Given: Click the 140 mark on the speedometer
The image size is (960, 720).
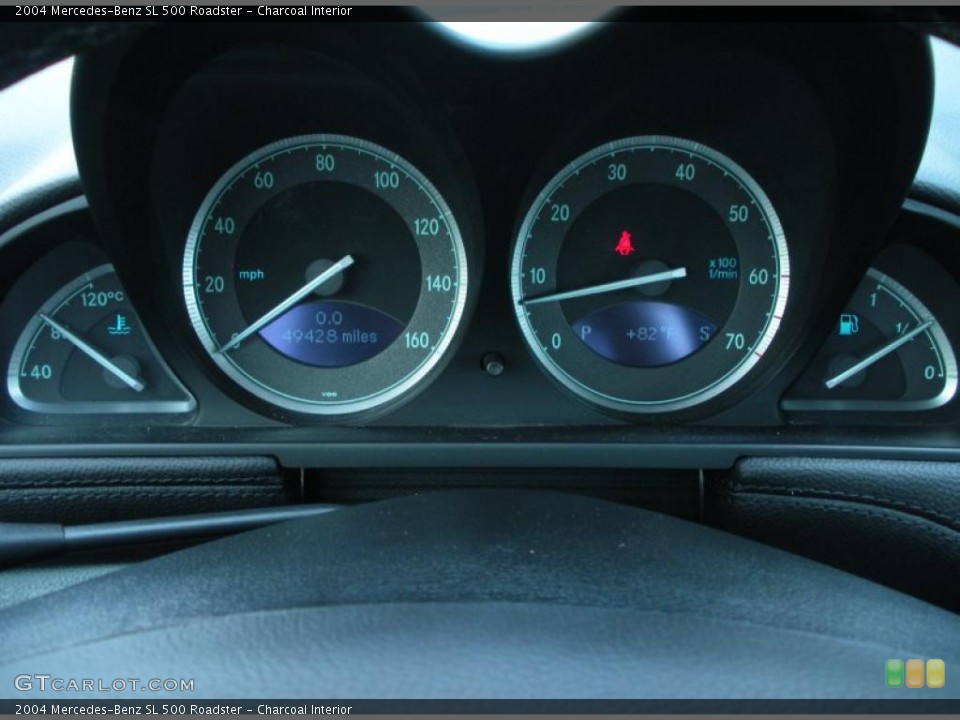Looking at the screenshot, I should point(438,283).
